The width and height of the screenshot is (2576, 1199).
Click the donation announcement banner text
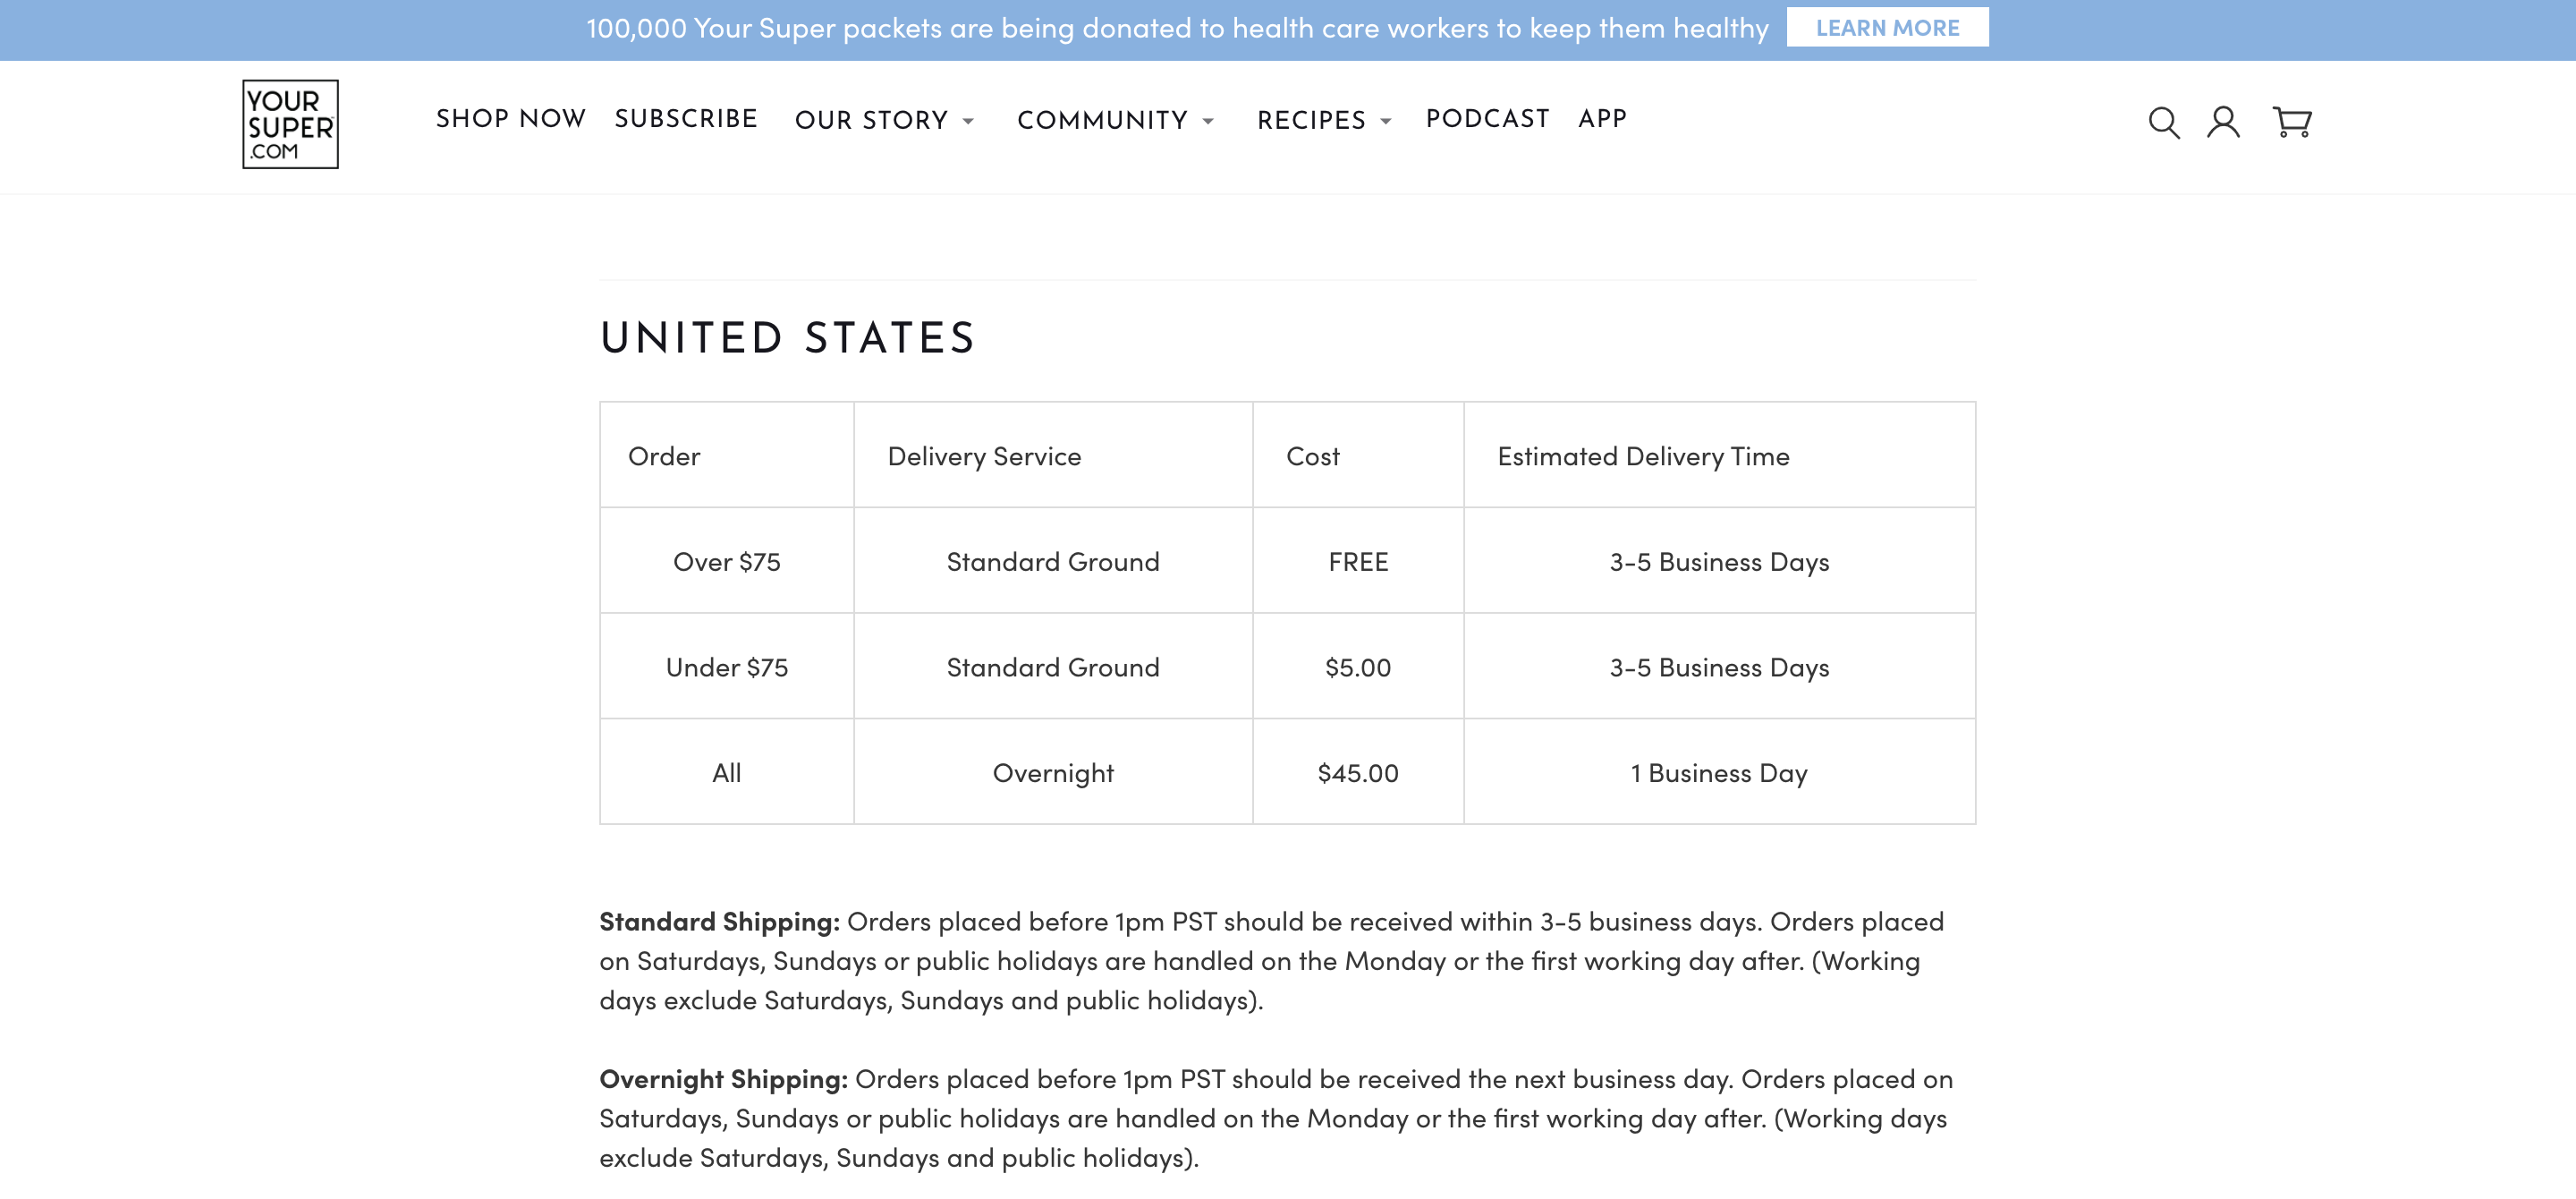tap(1177, 28)
